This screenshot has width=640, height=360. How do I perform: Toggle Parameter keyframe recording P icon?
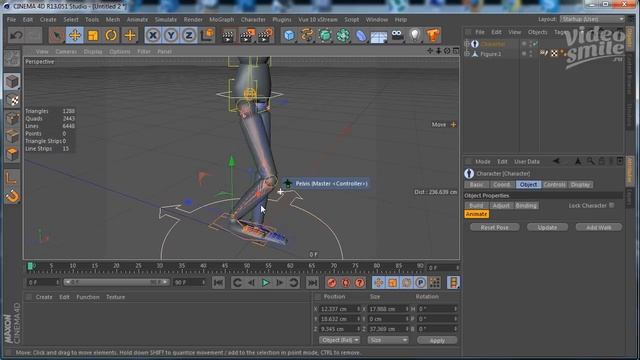tap(420, 282)
